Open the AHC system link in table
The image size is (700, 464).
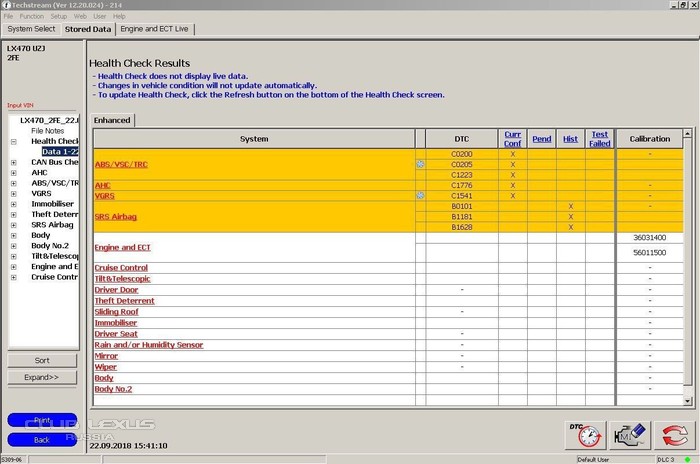tap(102, 185)
